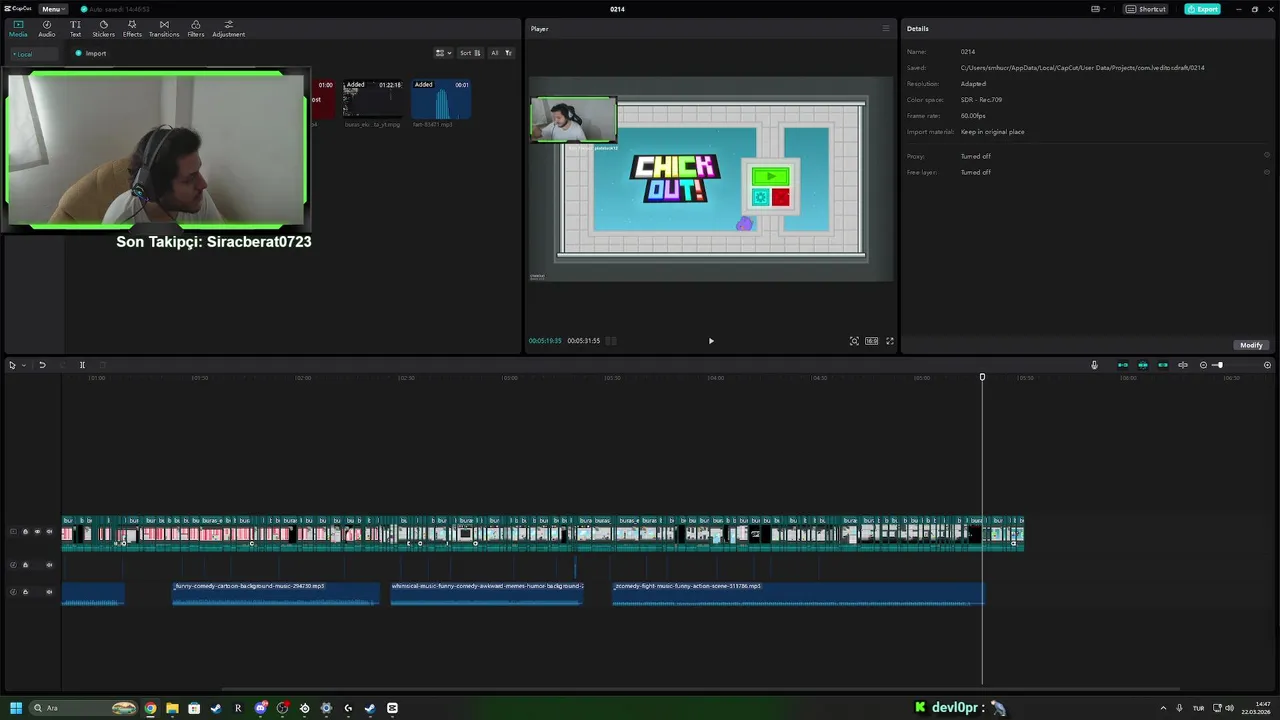Toggle preview axis on timeline
The image size is (1280, 720).
tap(1183, 365)
